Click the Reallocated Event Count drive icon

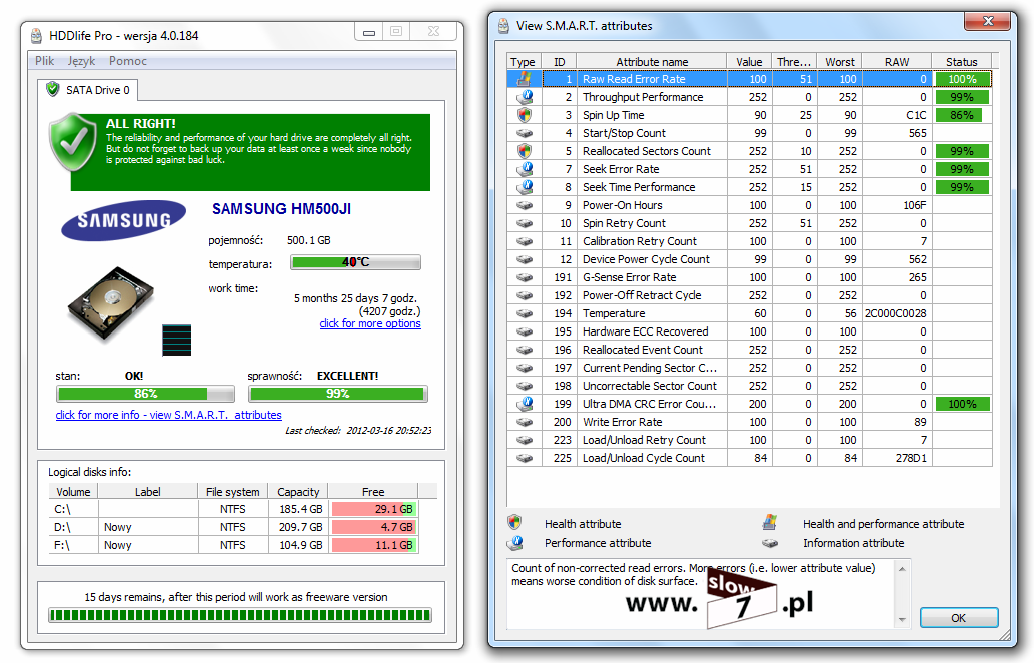click(525, 350)
